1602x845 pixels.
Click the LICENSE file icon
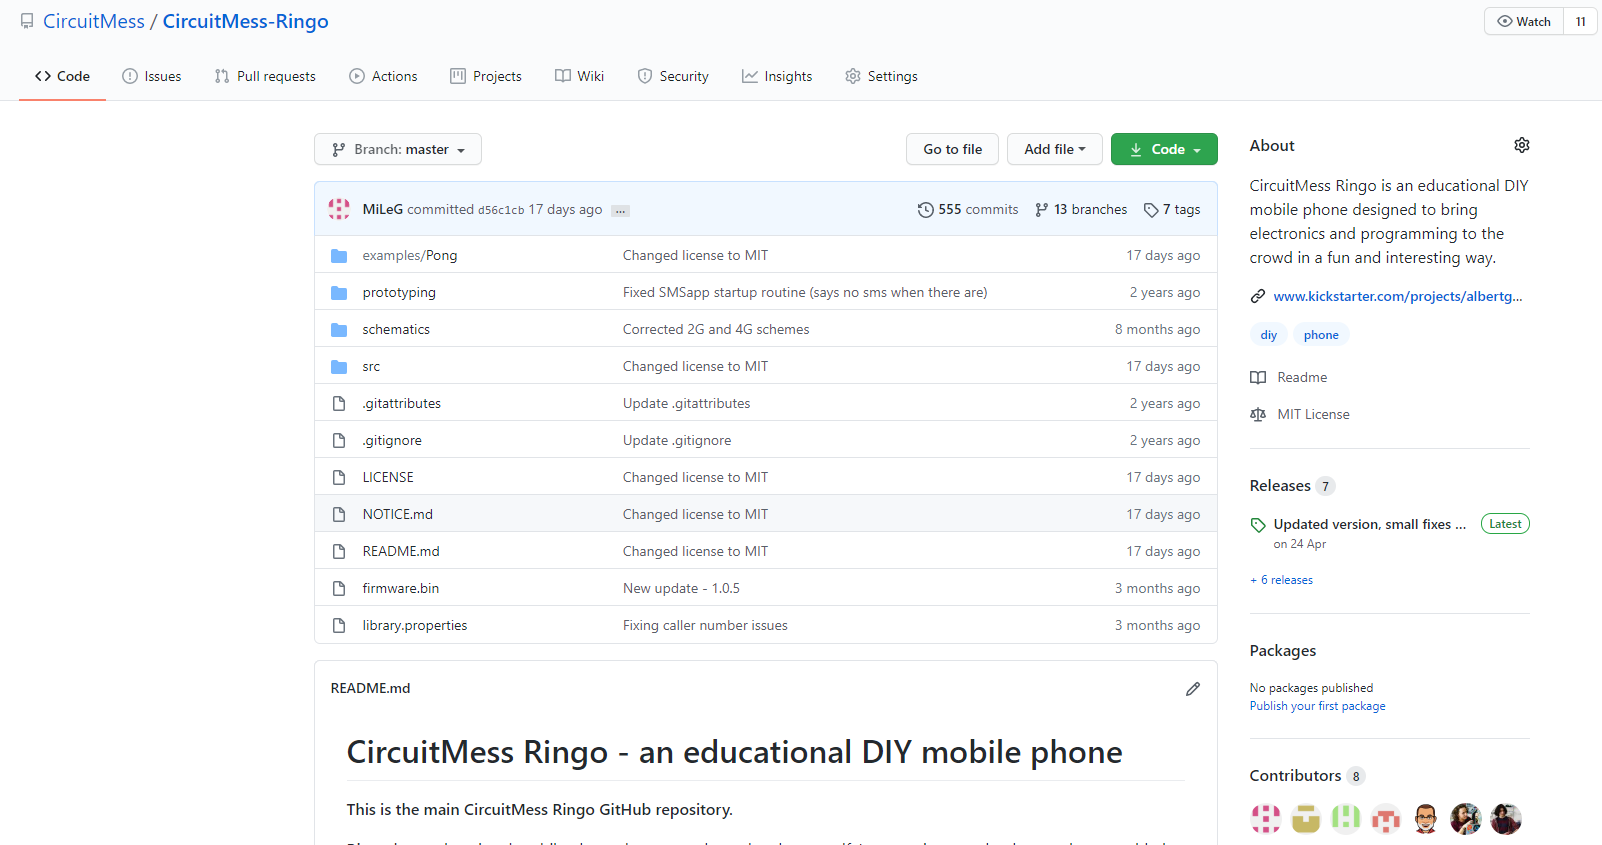click(x=339, y=478)
